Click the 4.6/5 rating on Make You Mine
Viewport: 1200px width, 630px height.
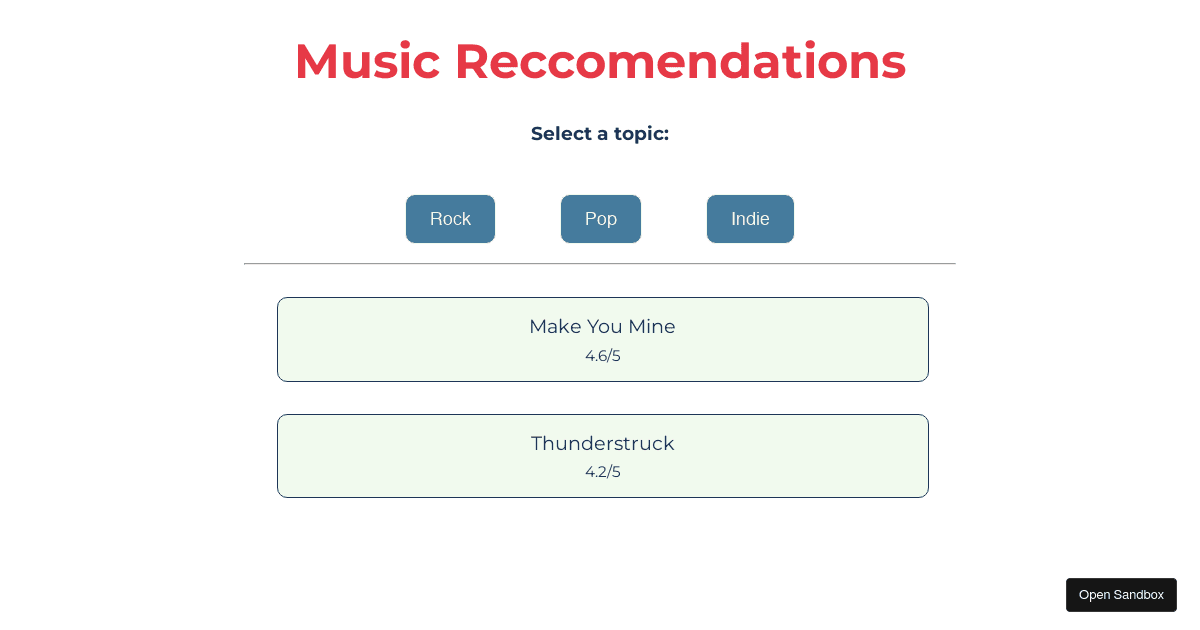[x=602, y=355]
